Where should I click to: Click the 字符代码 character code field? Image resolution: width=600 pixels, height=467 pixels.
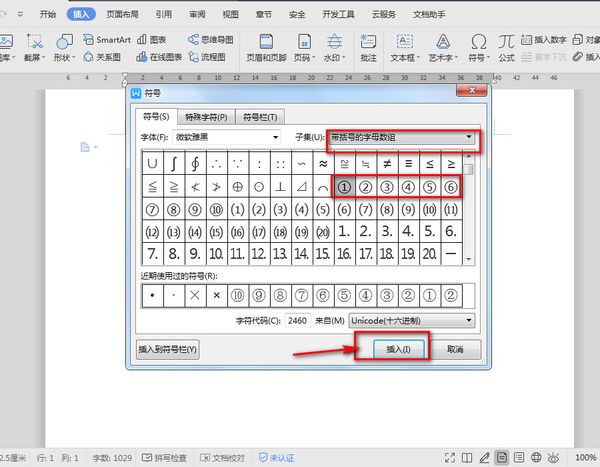coord(299,320)
